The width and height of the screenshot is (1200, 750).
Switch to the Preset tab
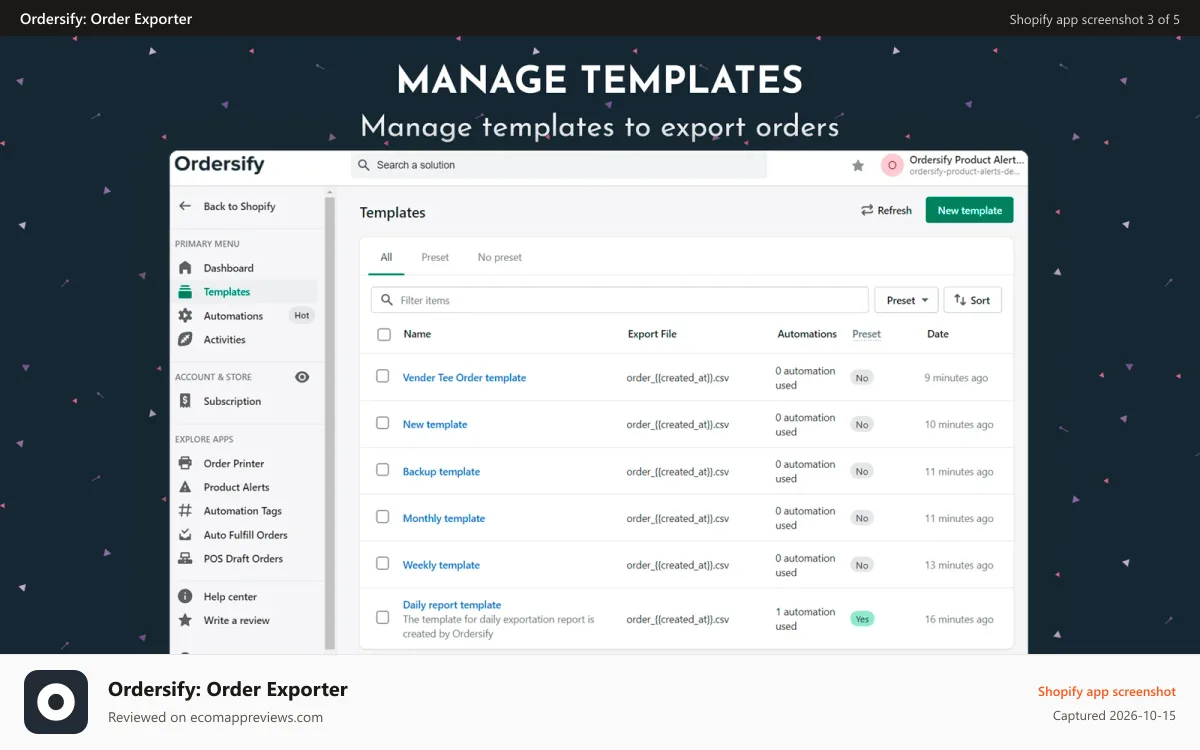click(435, 257)
